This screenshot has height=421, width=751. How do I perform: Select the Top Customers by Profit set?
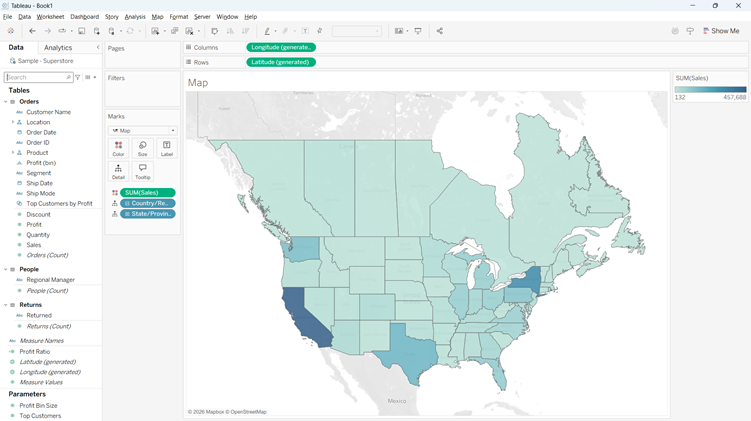tap(59, 204)
